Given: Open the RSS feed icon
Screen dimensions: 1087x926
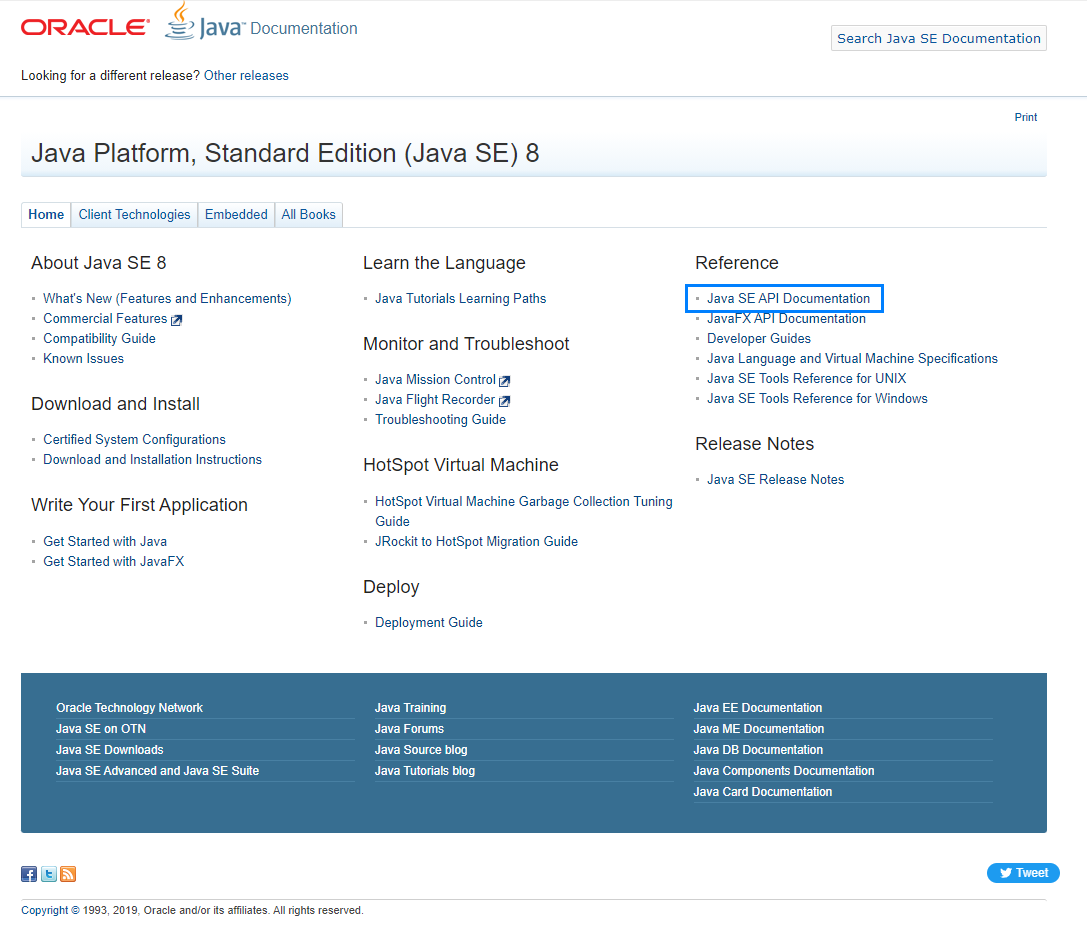Looking at the screenshot, I should coord(68,874).
